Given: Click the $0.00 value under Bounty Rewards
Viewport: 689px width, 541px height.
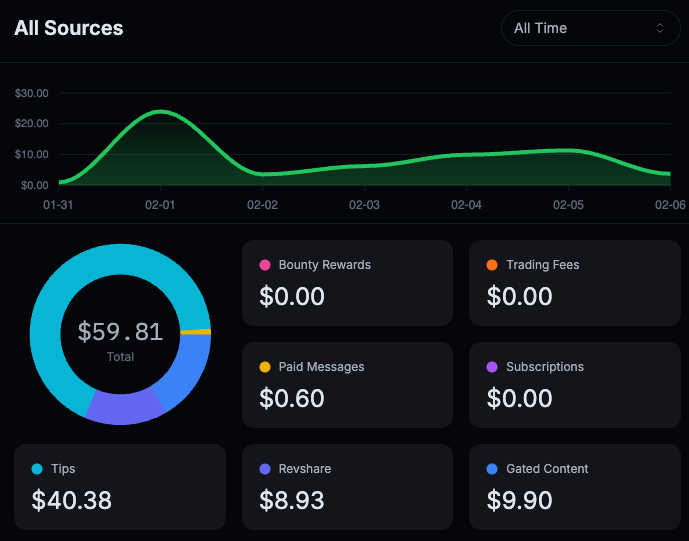Looking at the screenshot, I should point(292,296).
